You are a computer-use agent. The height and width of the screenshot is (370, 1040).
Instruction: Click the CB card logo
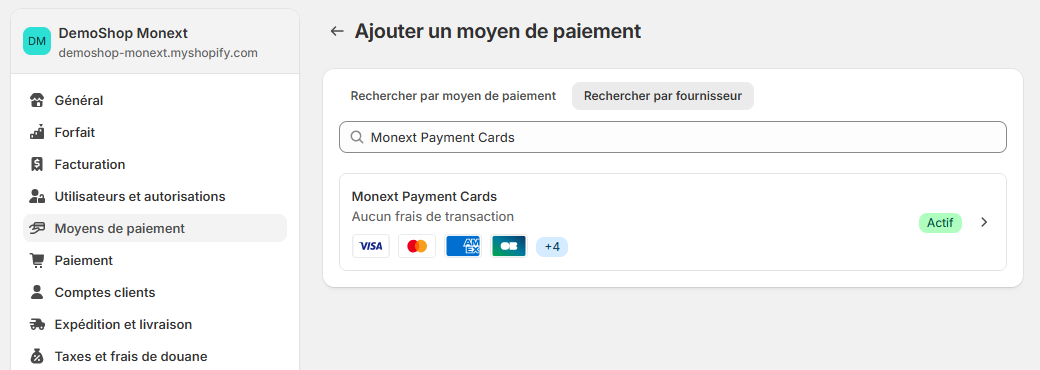tap(509, 246)
